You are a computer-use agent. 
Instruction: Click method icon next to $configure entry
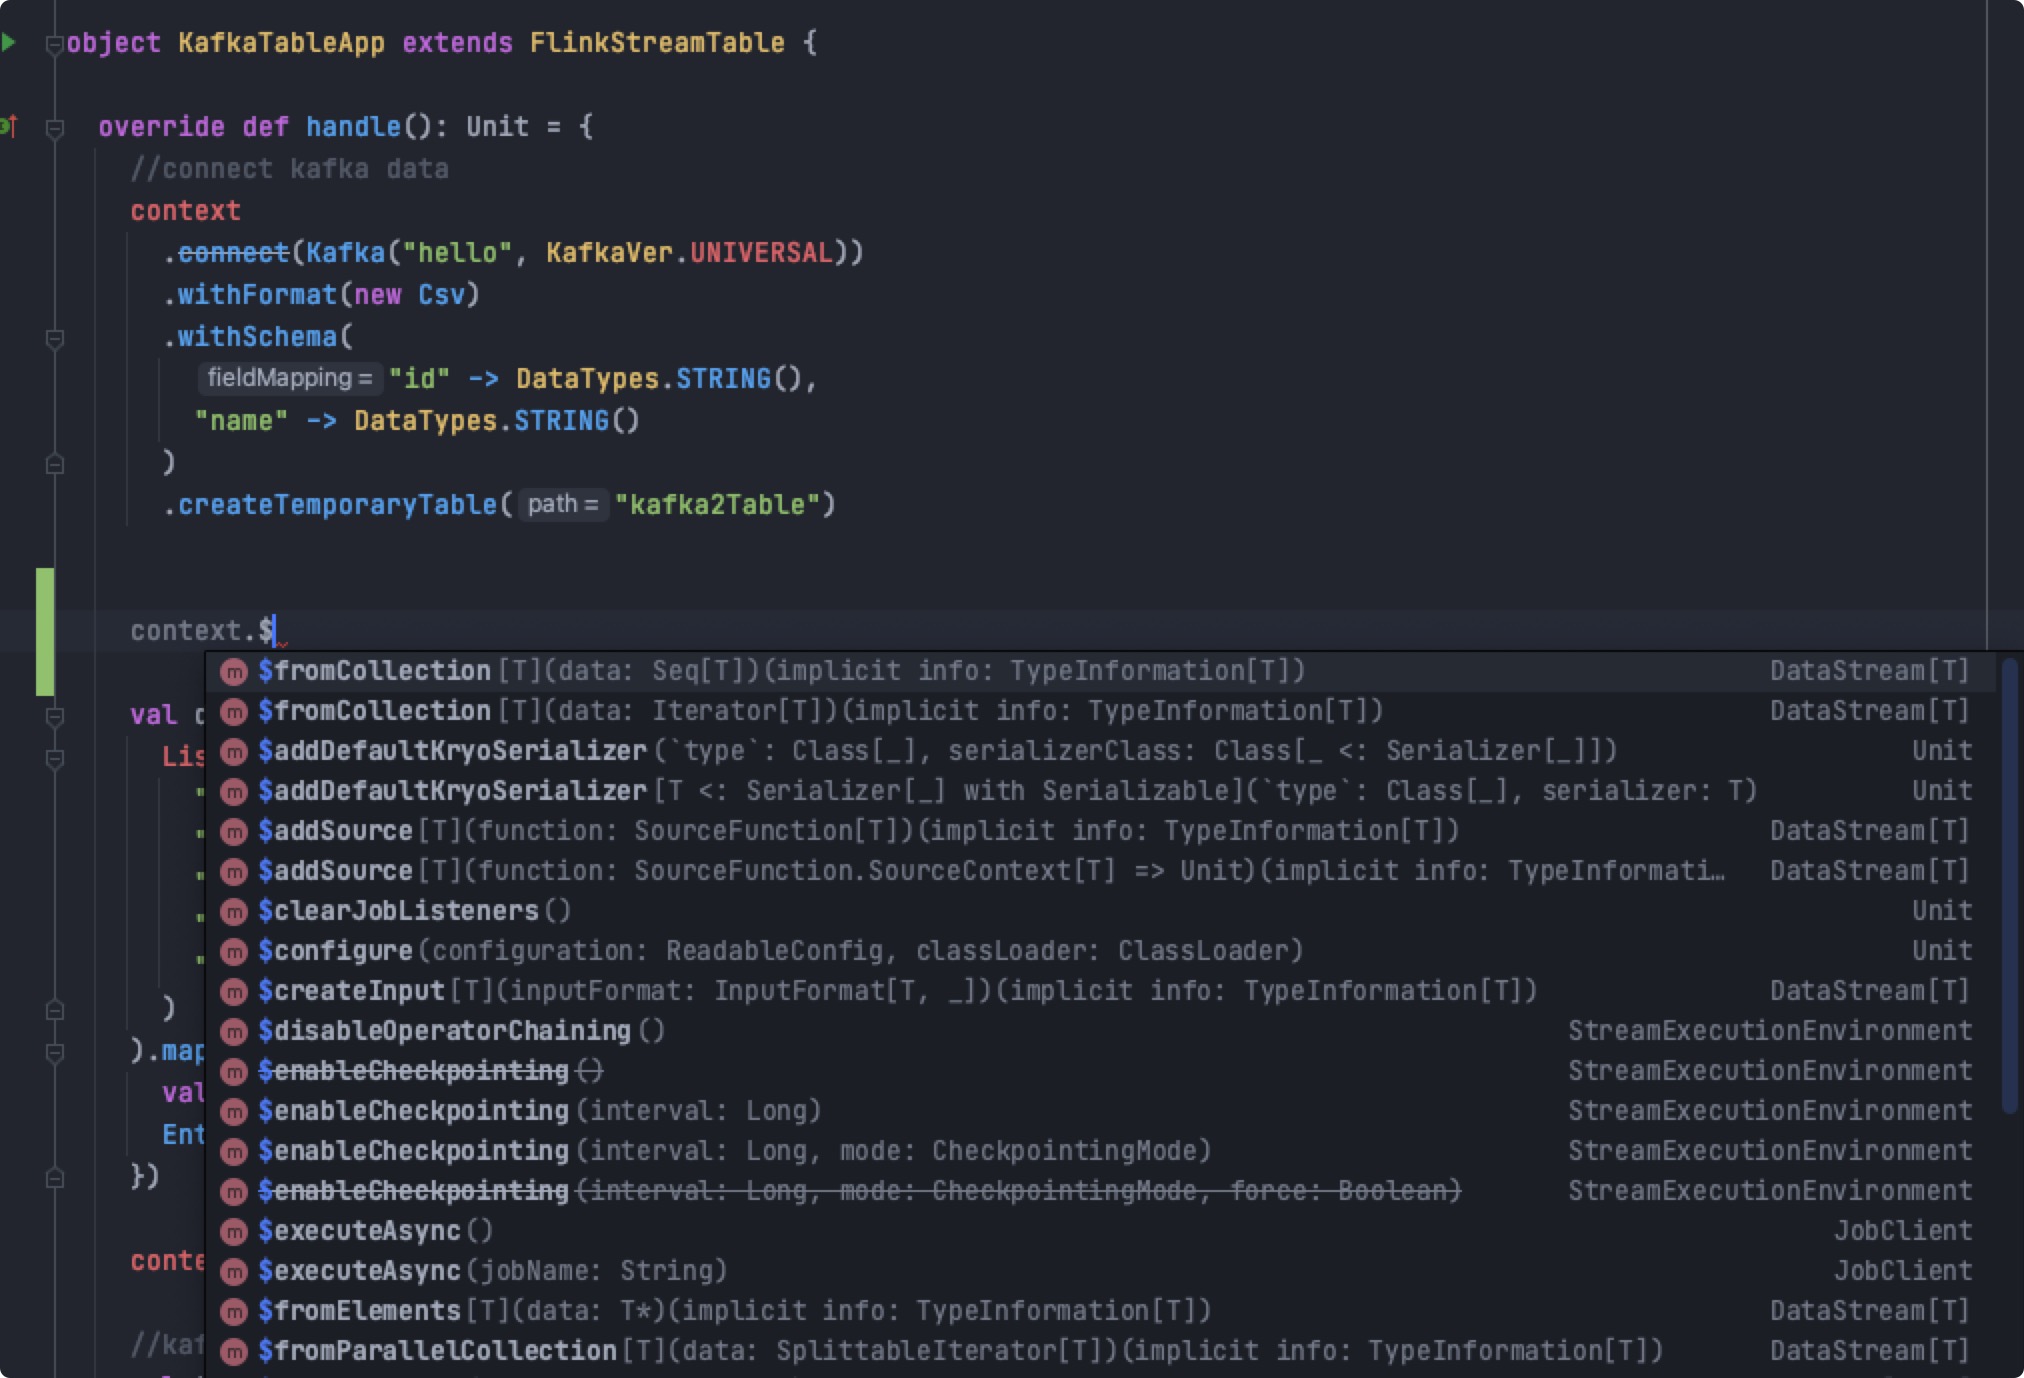coord(234,952)
